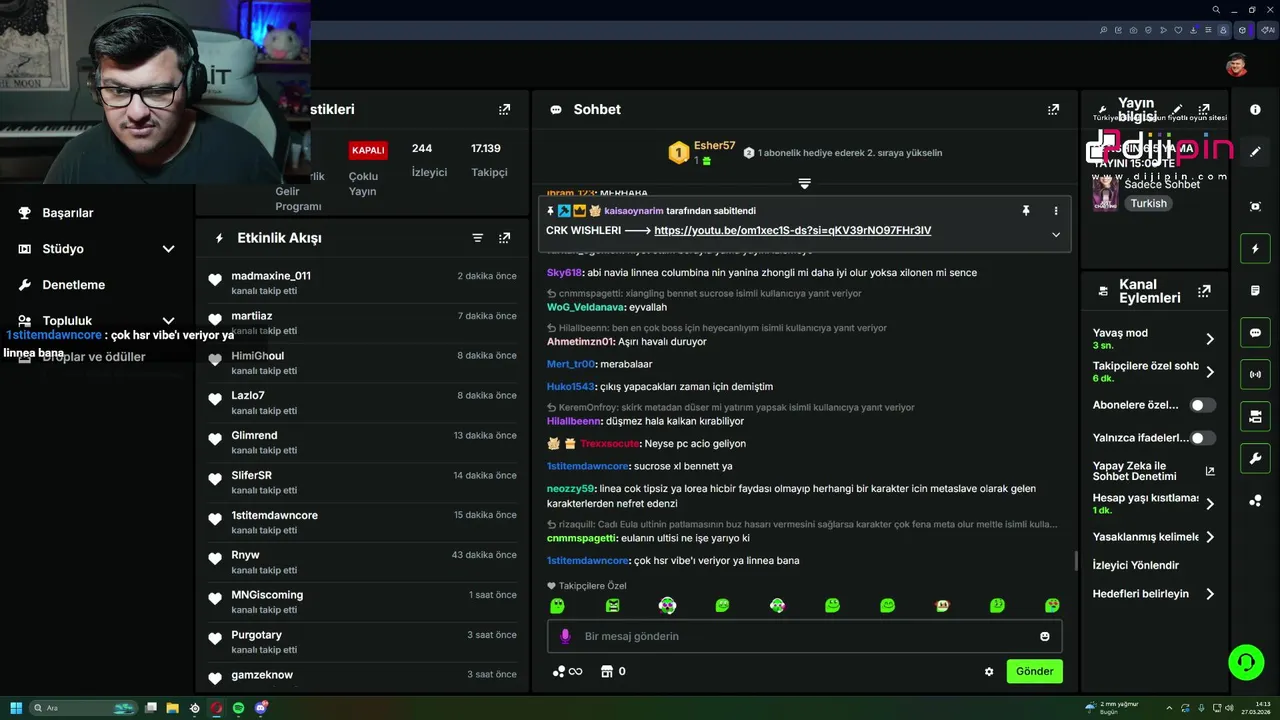Pop out the Etkinlik Akışı panel
1280x720 pixels.
click(504, 238)
